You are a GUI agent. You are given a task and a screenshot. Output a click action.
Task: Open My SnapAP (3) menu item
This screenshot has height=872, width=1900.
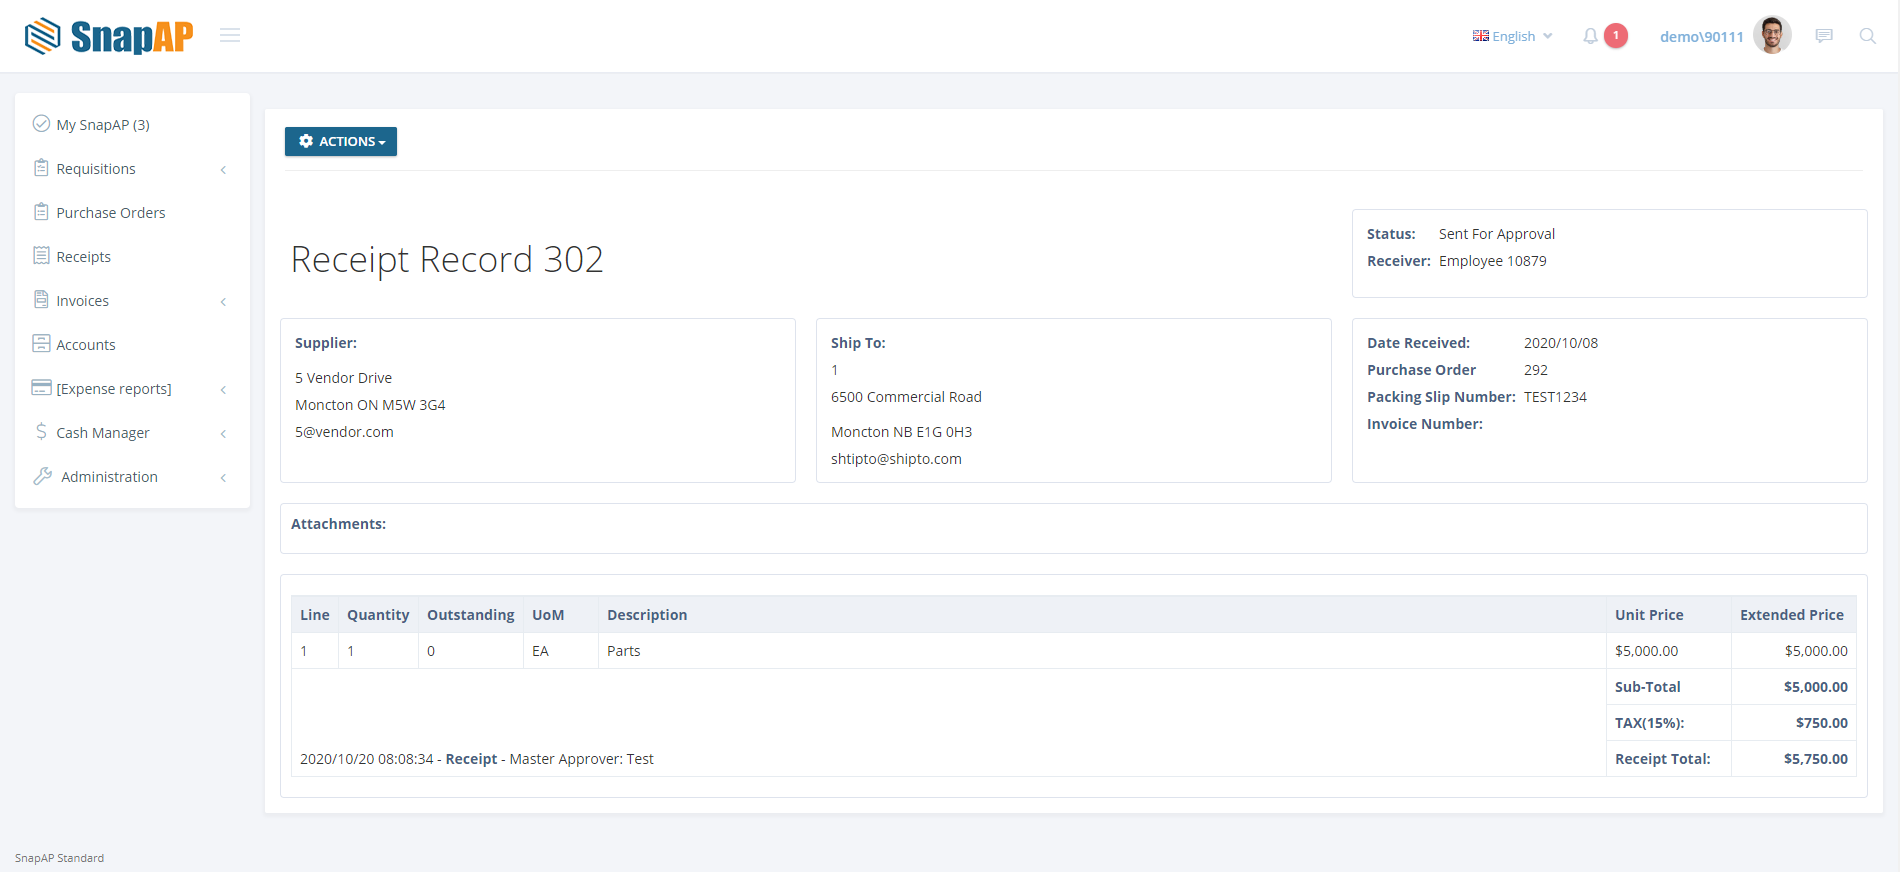(x=103, y=125)
